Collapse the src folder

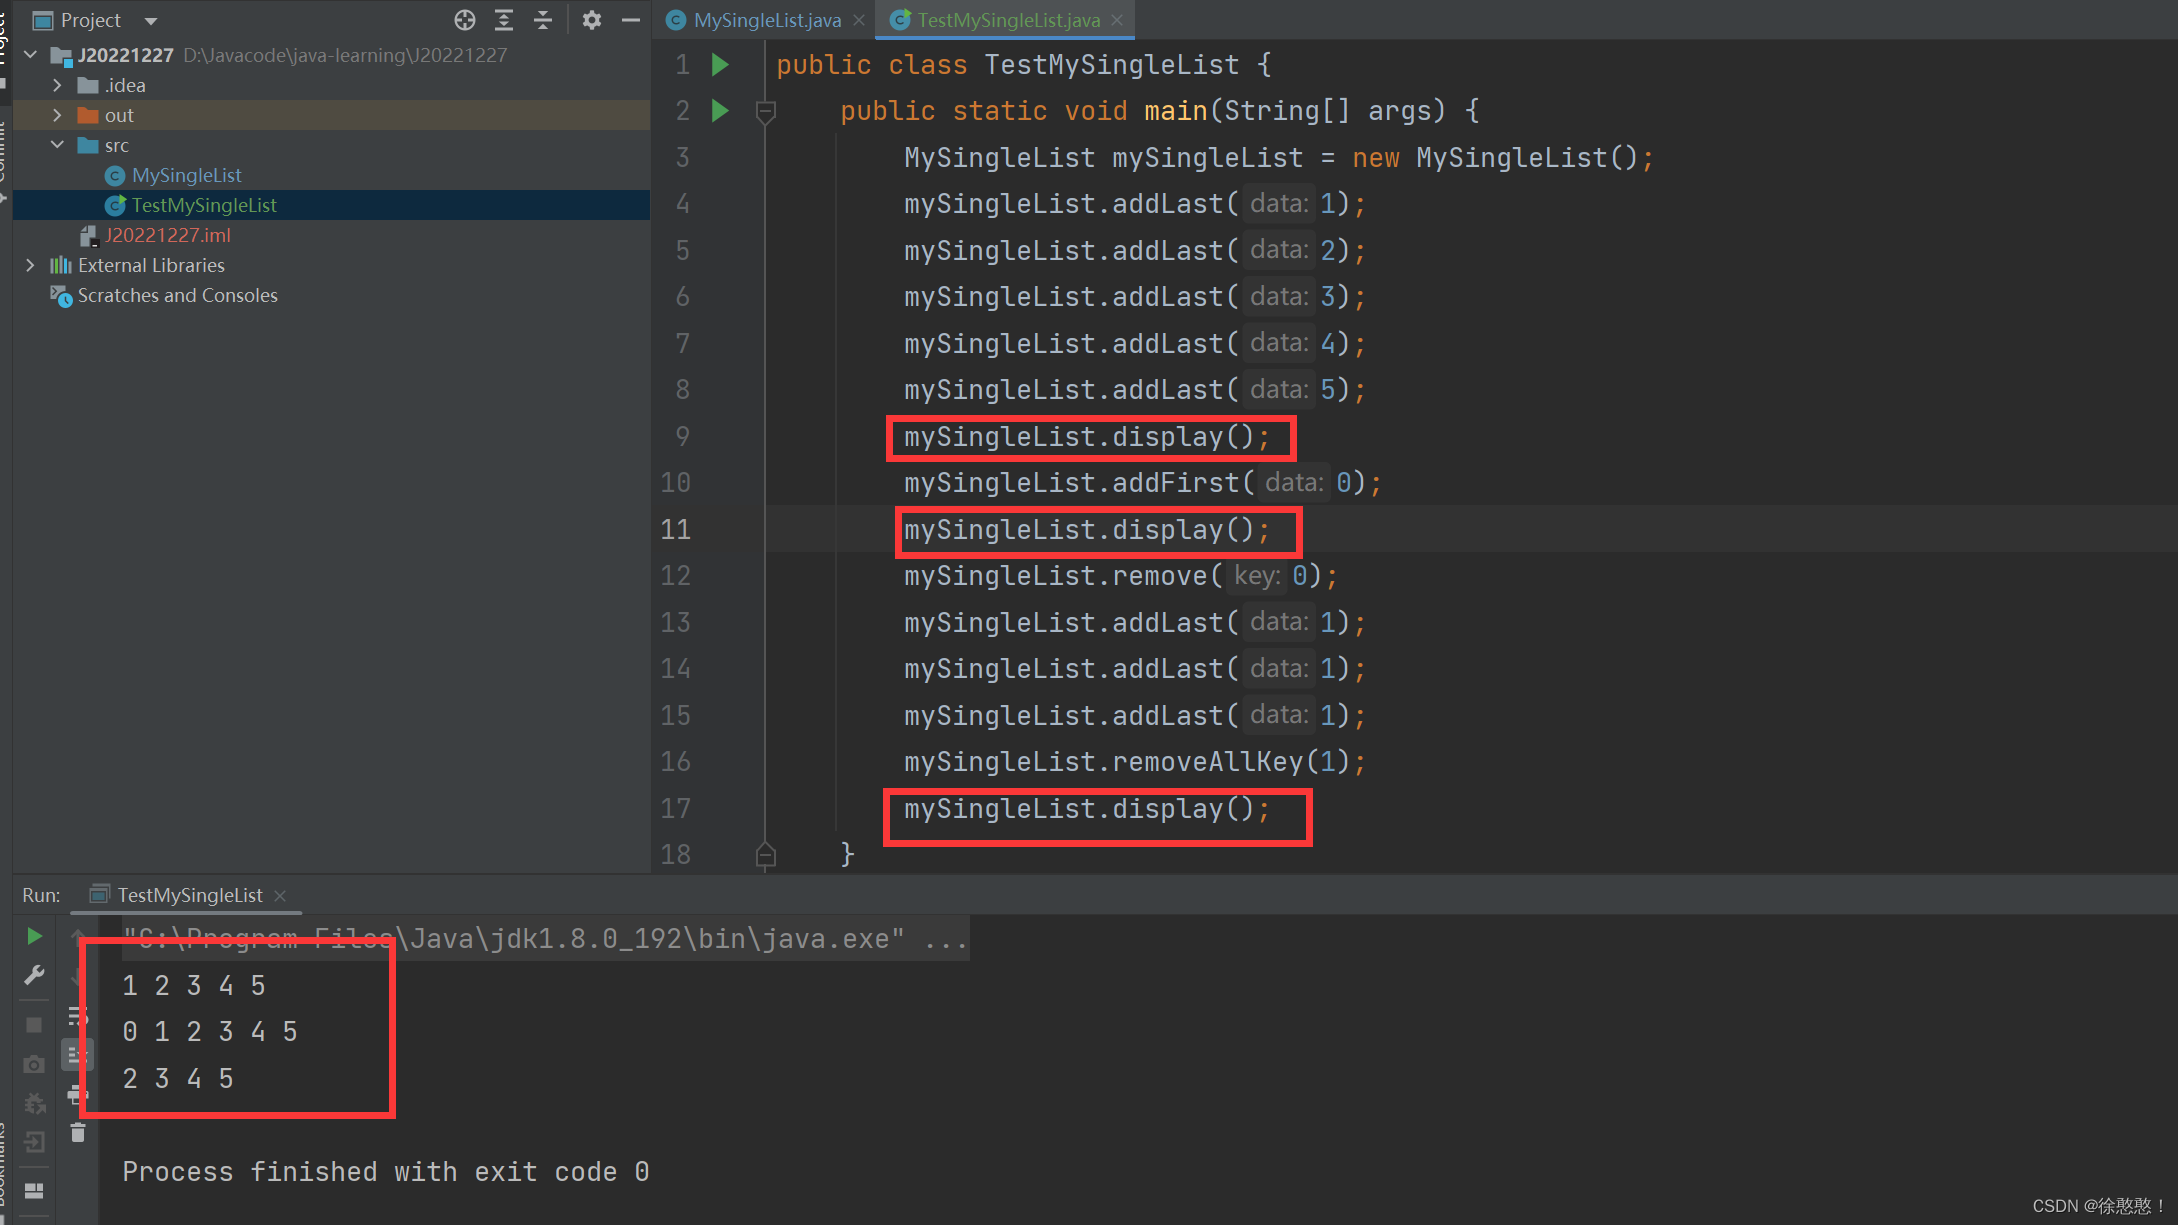(57, 145)
